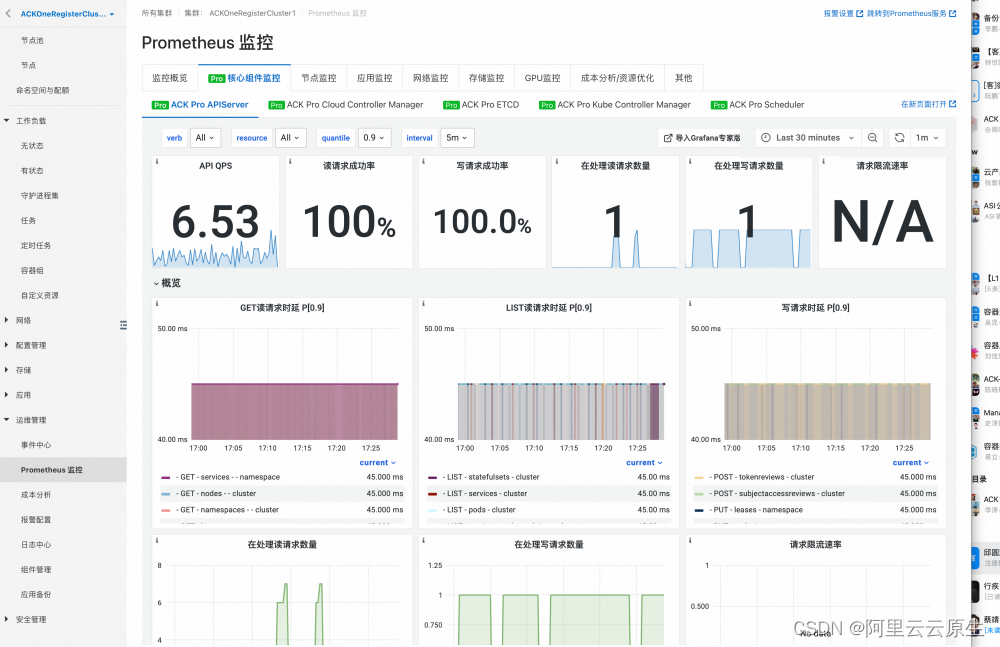Switch to the GPU监控 tab
This screenshot has width=1000, height=647.
[543, 78]
